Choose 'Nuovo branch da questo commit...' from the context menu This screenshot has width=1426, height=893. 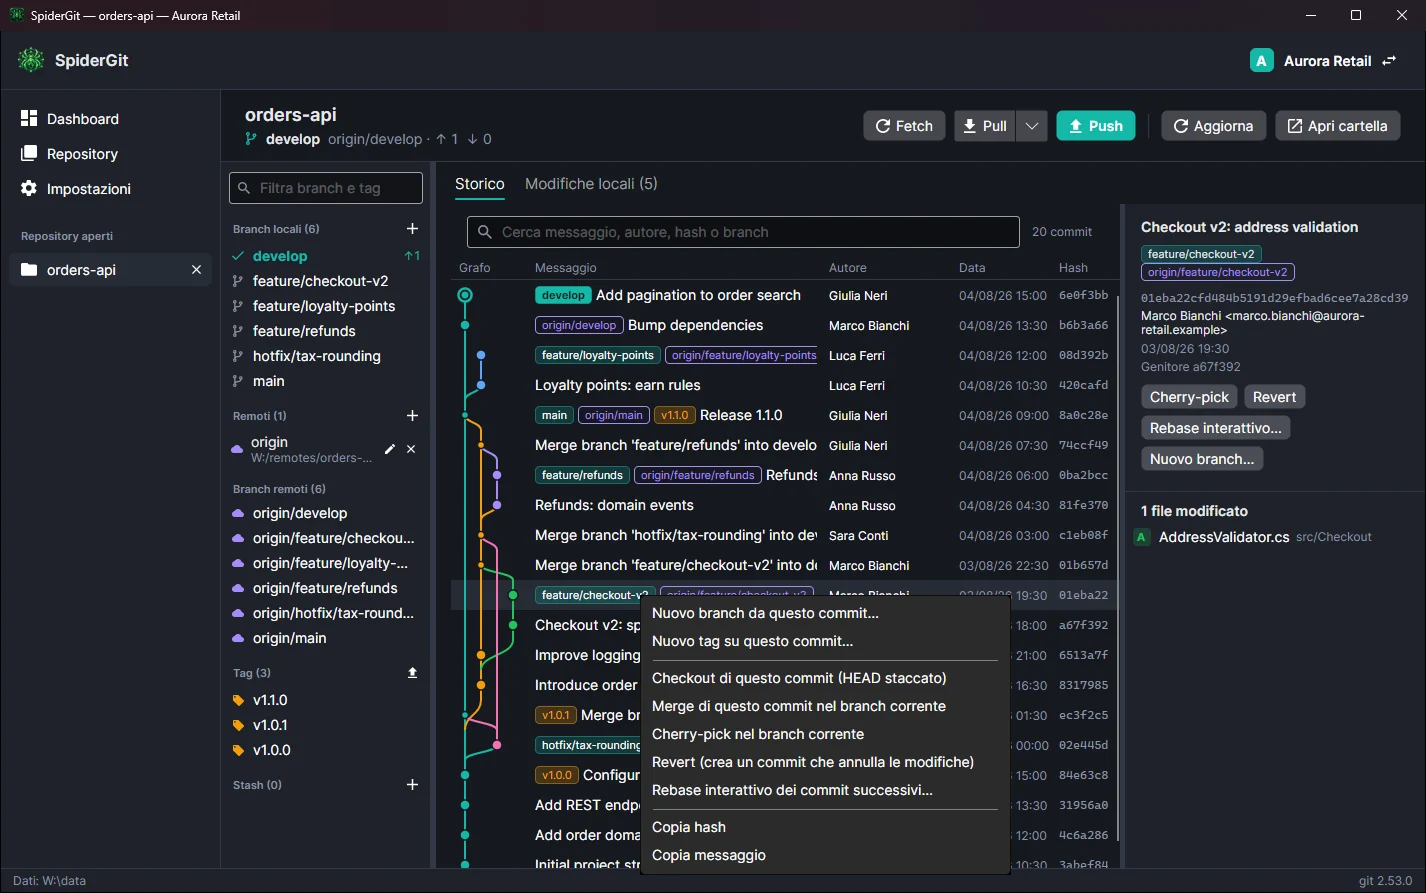click(x=824, y=613)
